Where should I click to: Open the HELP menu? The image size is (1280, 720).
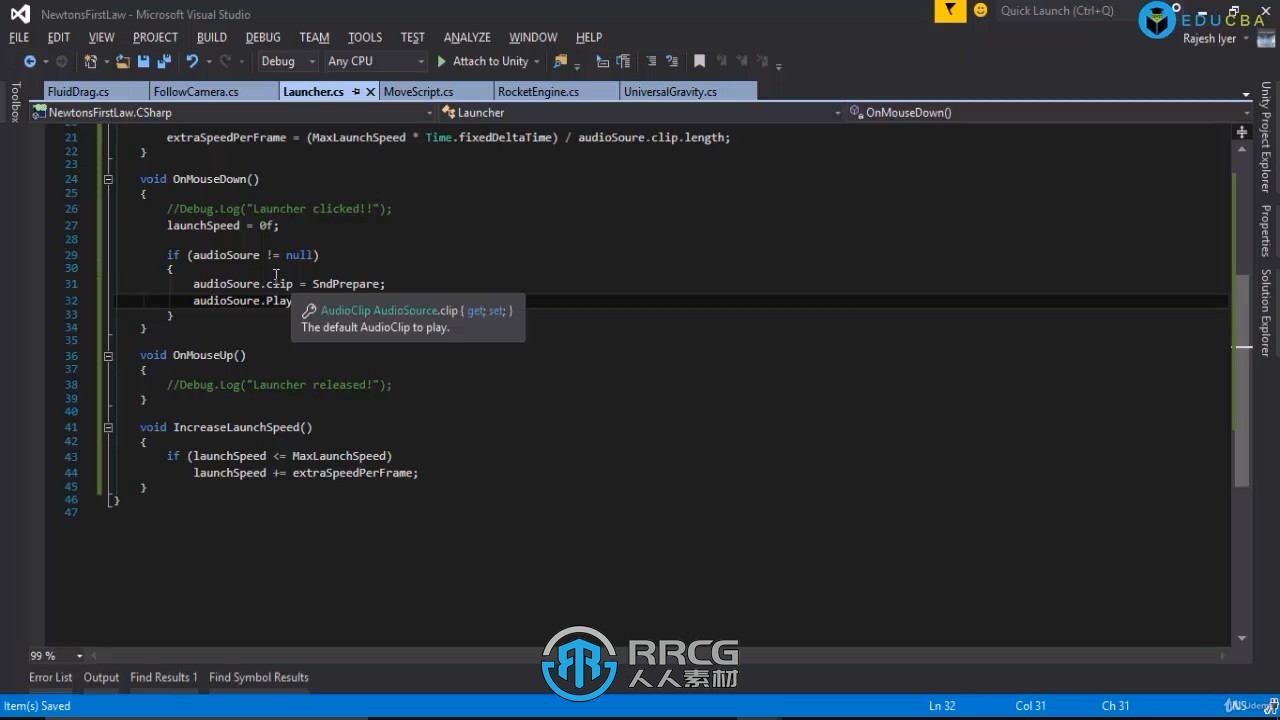pyautogui.click(x=589, y=37)
